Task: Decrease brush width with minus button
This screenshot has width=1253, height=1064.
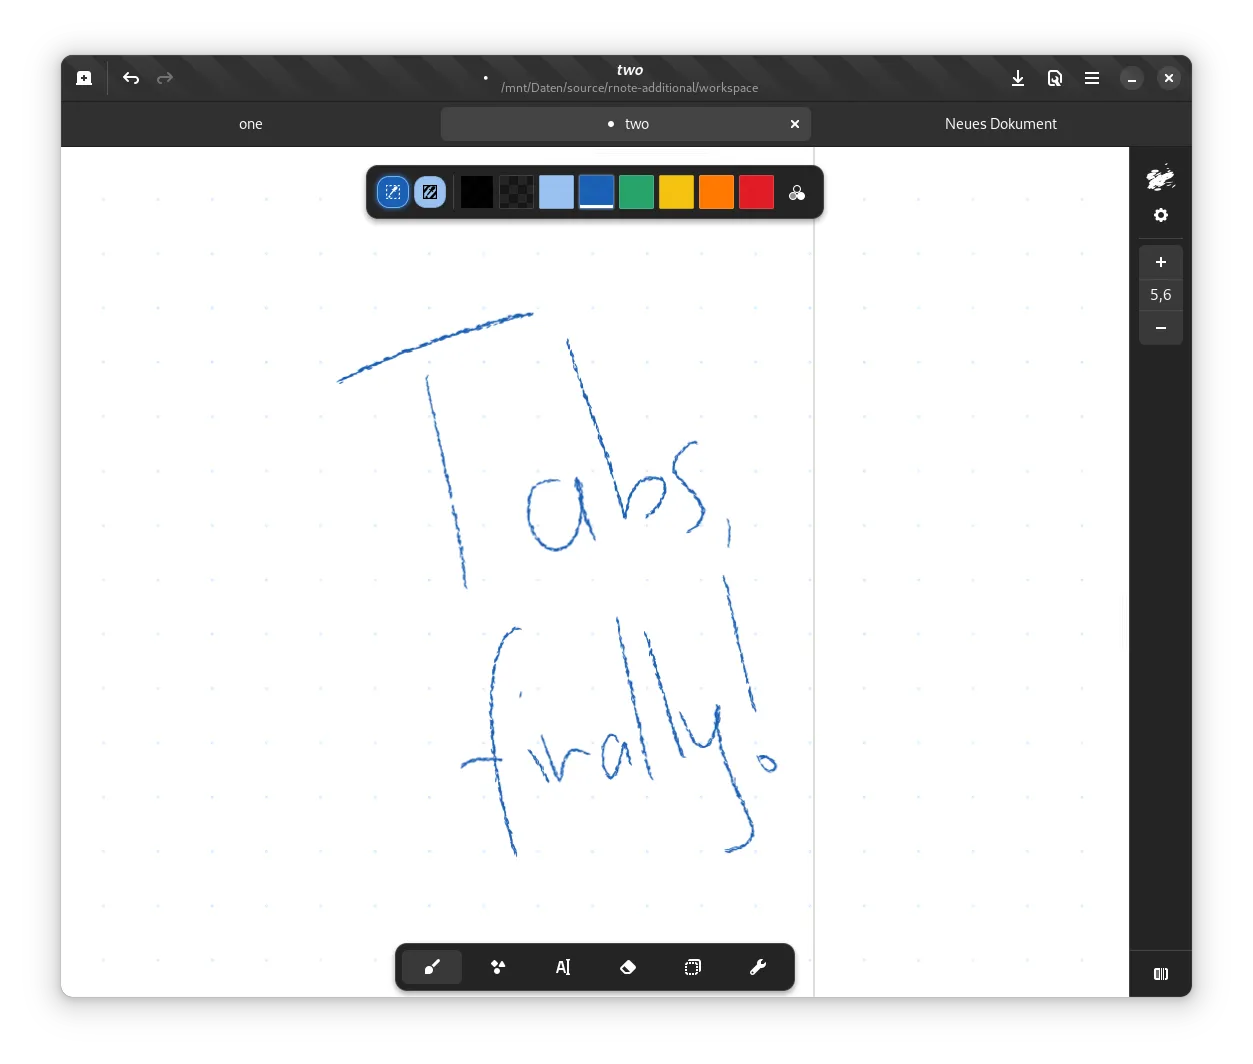Action: 1160,328
